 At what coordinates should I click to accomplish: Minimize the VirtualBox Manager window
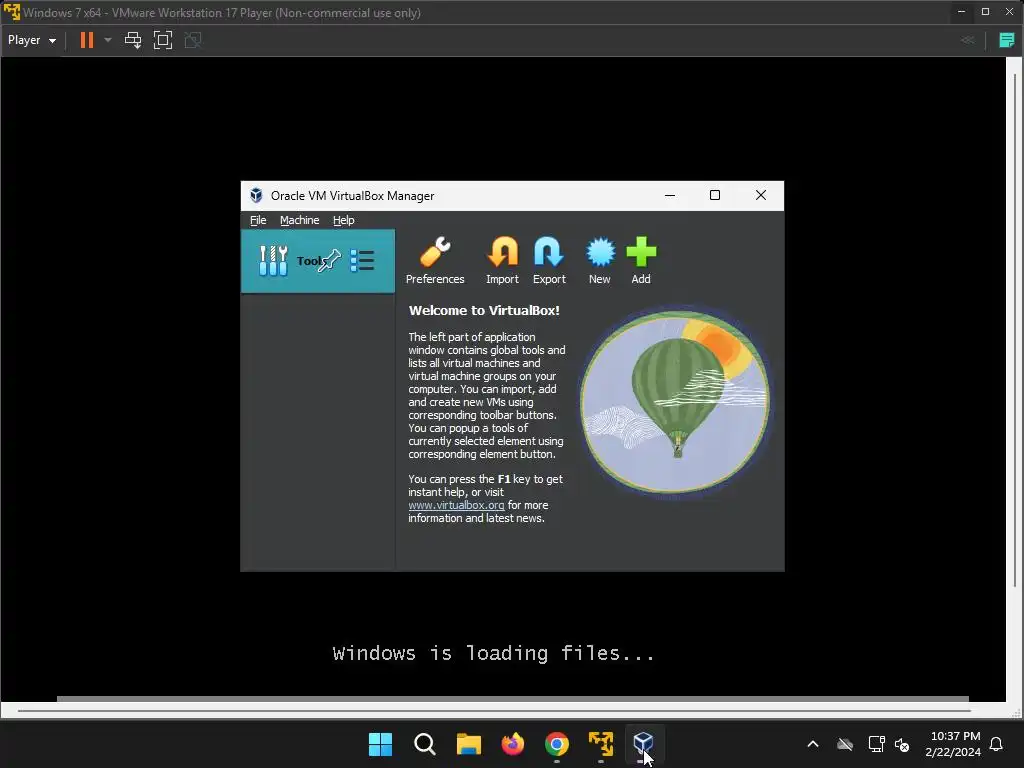tap(670, 195)
